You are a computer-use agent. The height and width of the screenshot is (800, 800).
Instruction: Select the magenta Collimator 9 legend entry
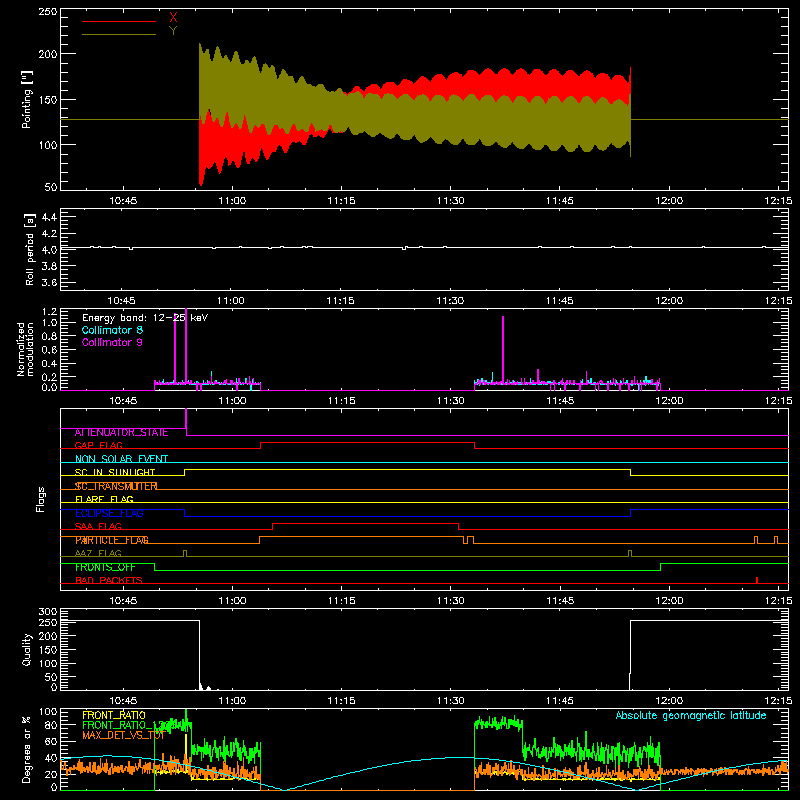pos(112,342)
